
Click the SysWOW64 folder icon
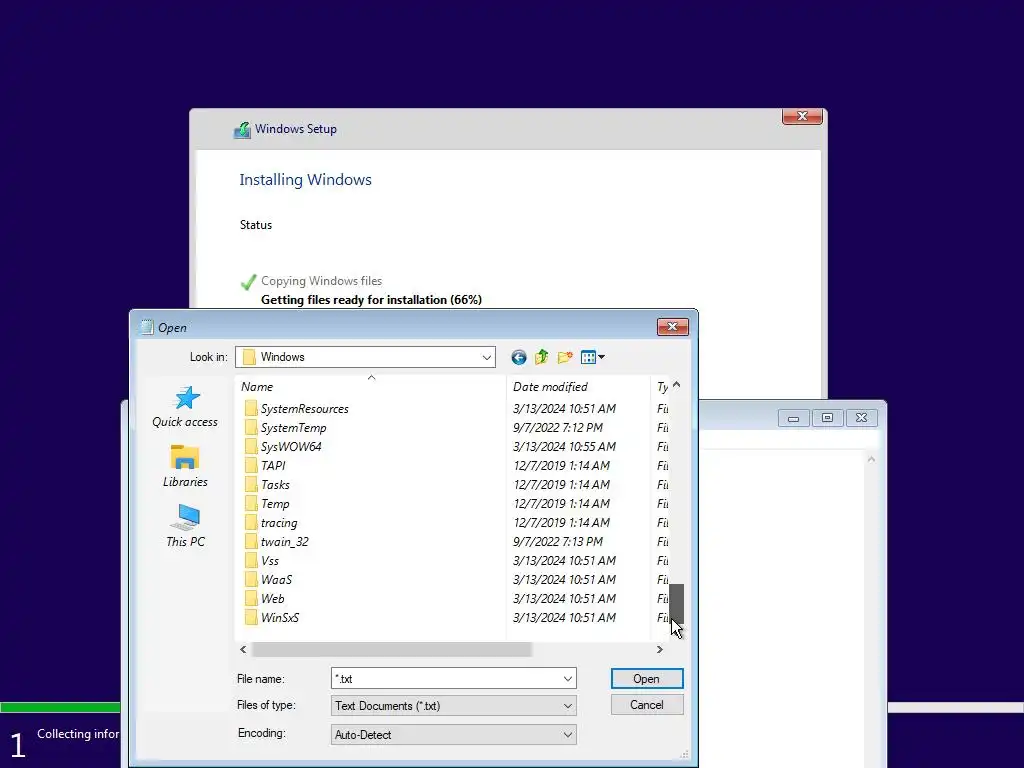[x=251, y=447]
